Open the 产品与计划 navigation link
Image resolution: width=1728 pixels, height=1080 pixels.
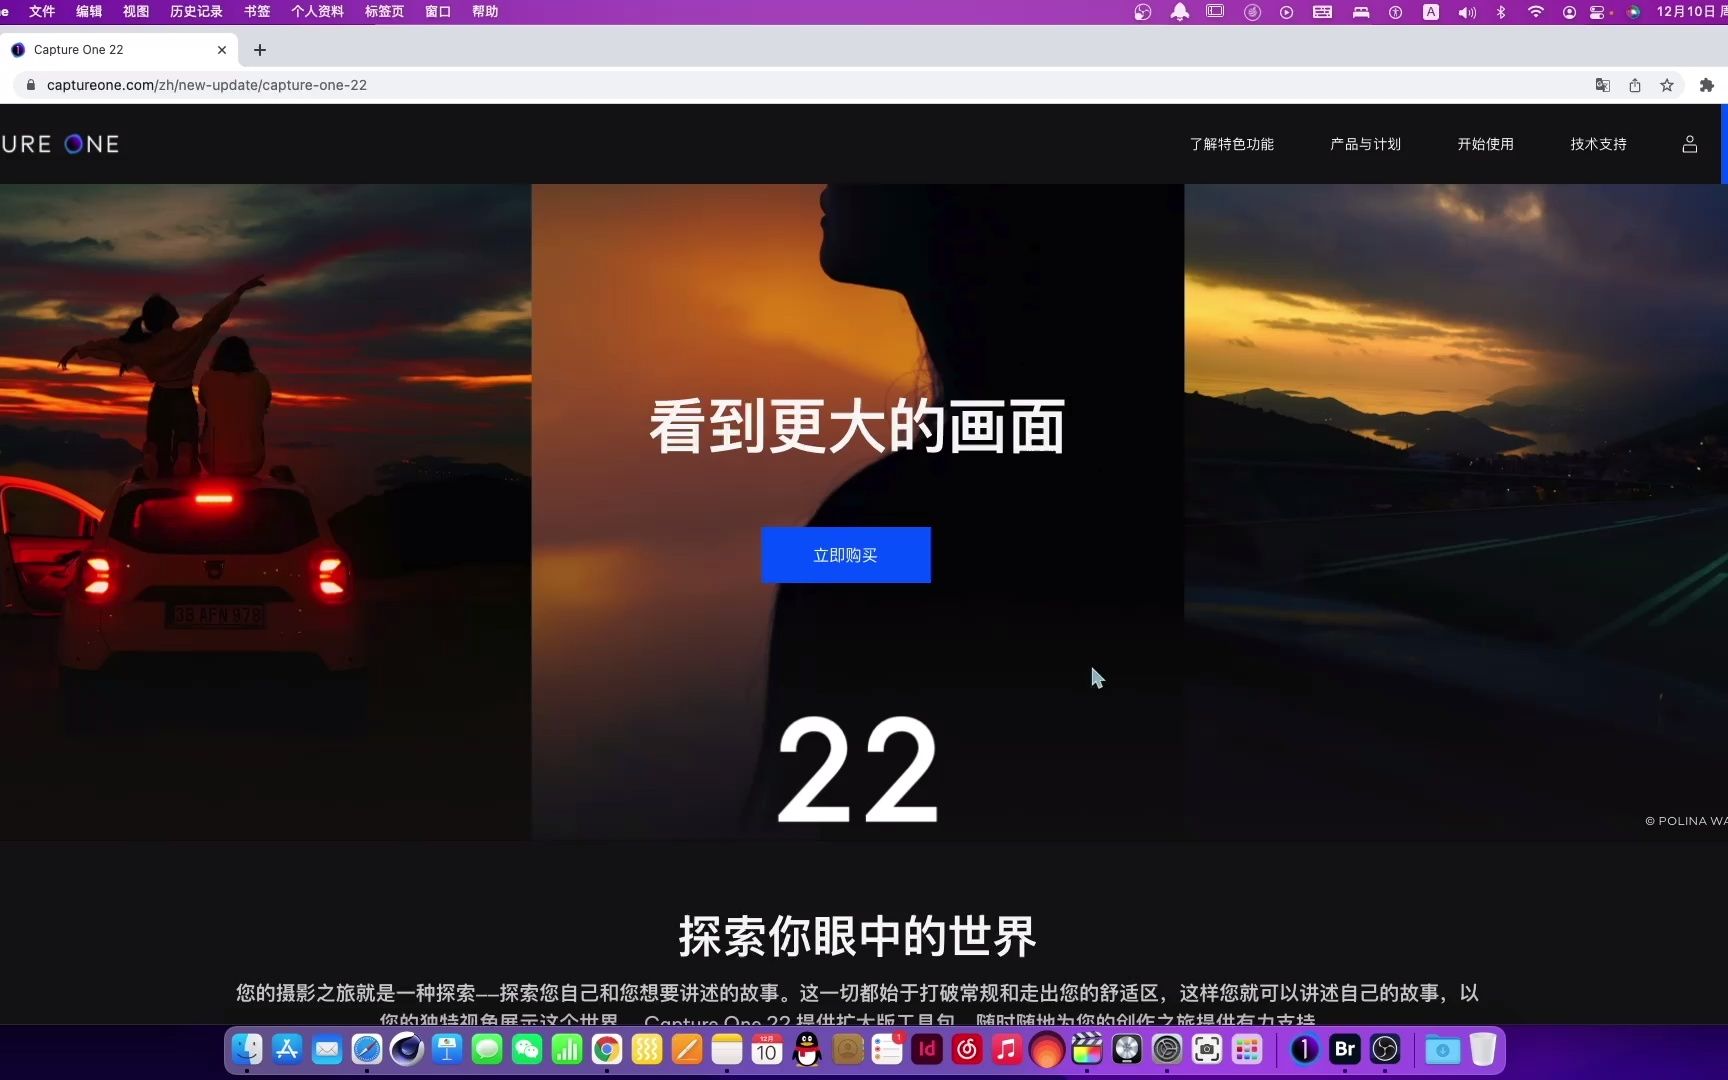coord(1366,143)
